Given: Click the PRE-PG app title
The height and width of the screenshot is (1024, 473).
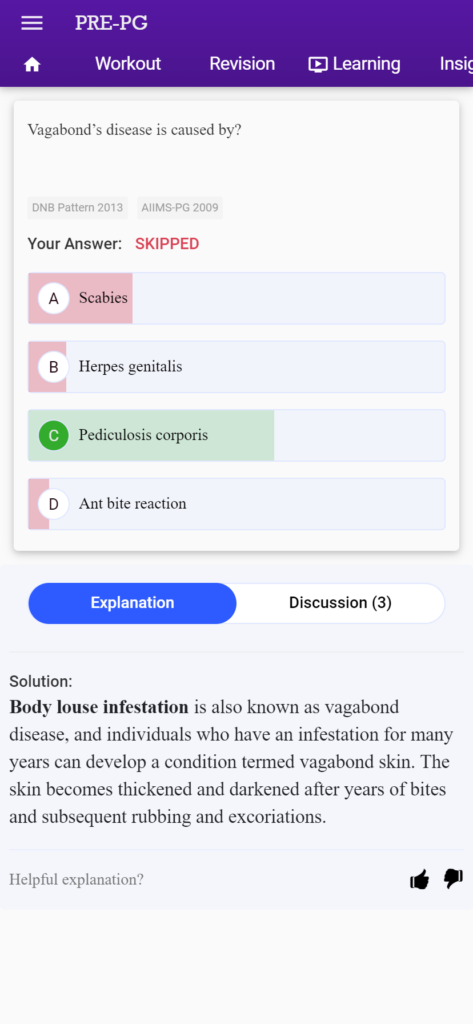Looking at the screenshot, I should (x=111, y=23).
